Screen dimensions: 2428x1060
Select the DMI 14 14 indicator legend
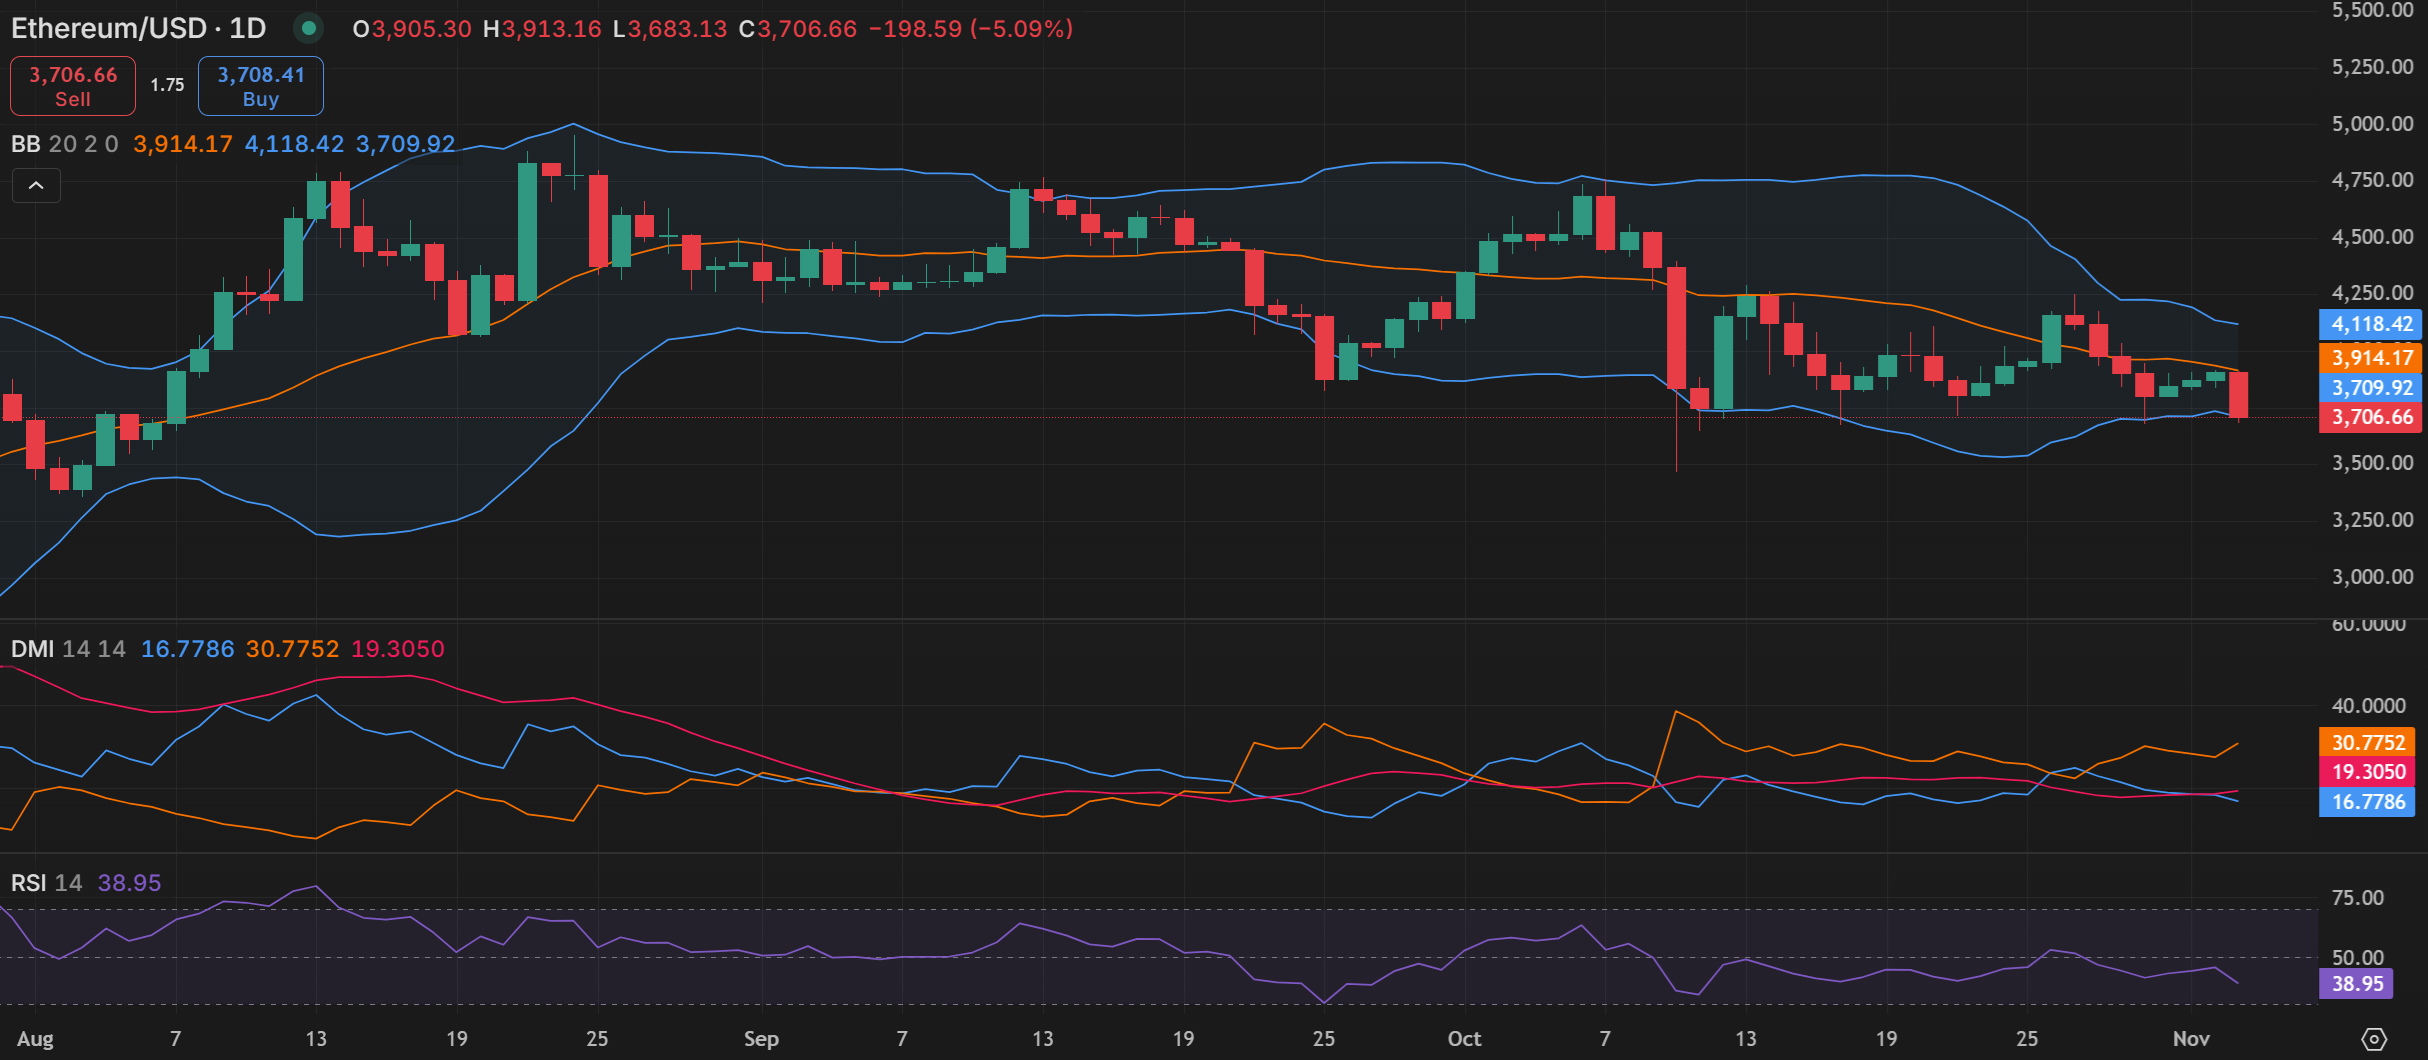pos(68,649)
